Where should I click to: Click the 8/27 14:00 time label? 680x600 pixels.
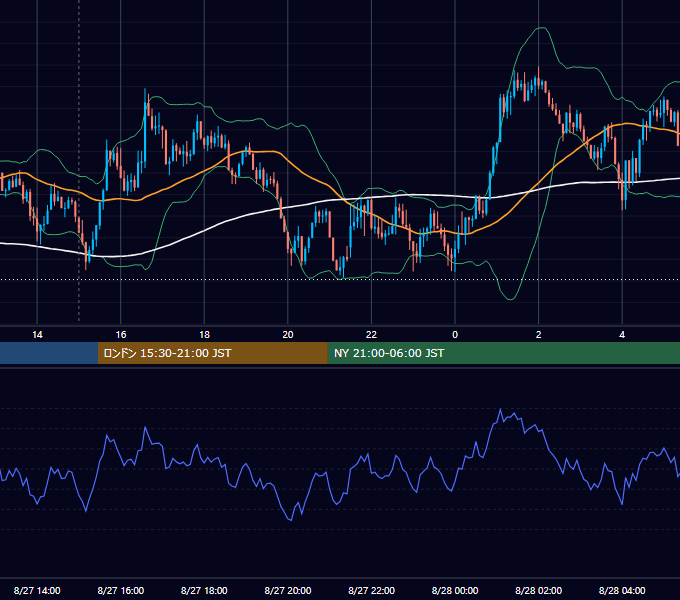(x=37, y=590)
